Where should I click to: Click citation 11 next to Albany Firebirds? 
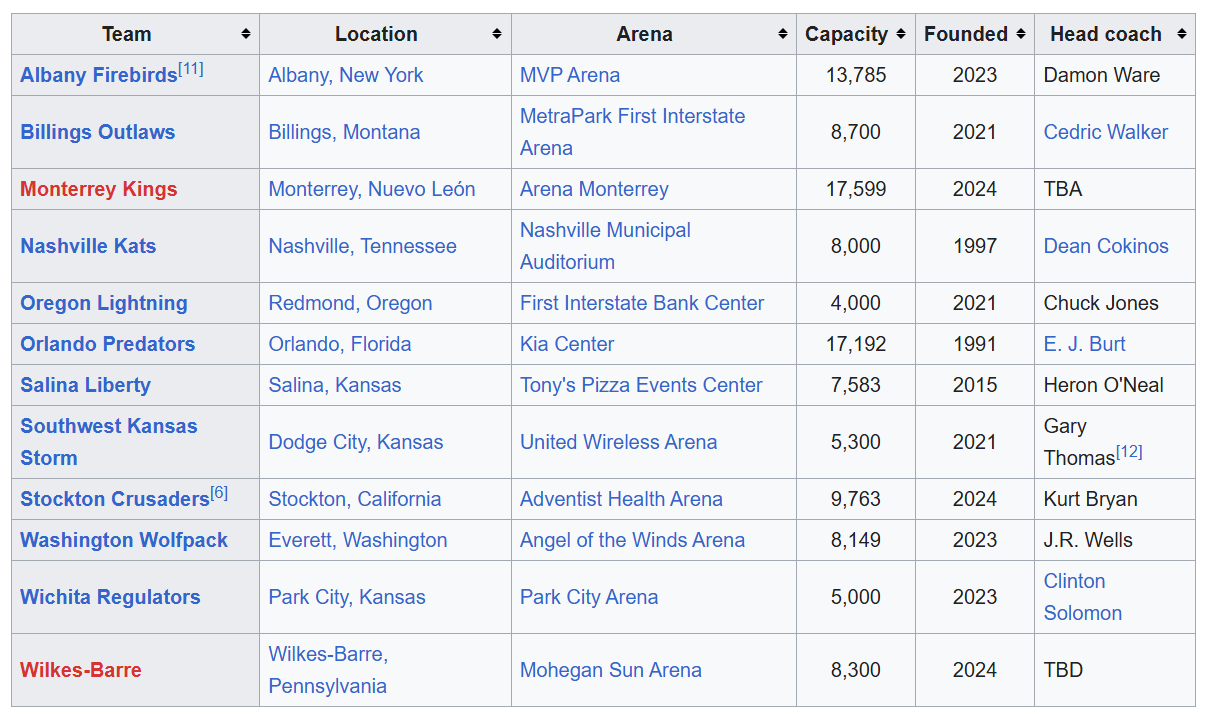(191, 69)
